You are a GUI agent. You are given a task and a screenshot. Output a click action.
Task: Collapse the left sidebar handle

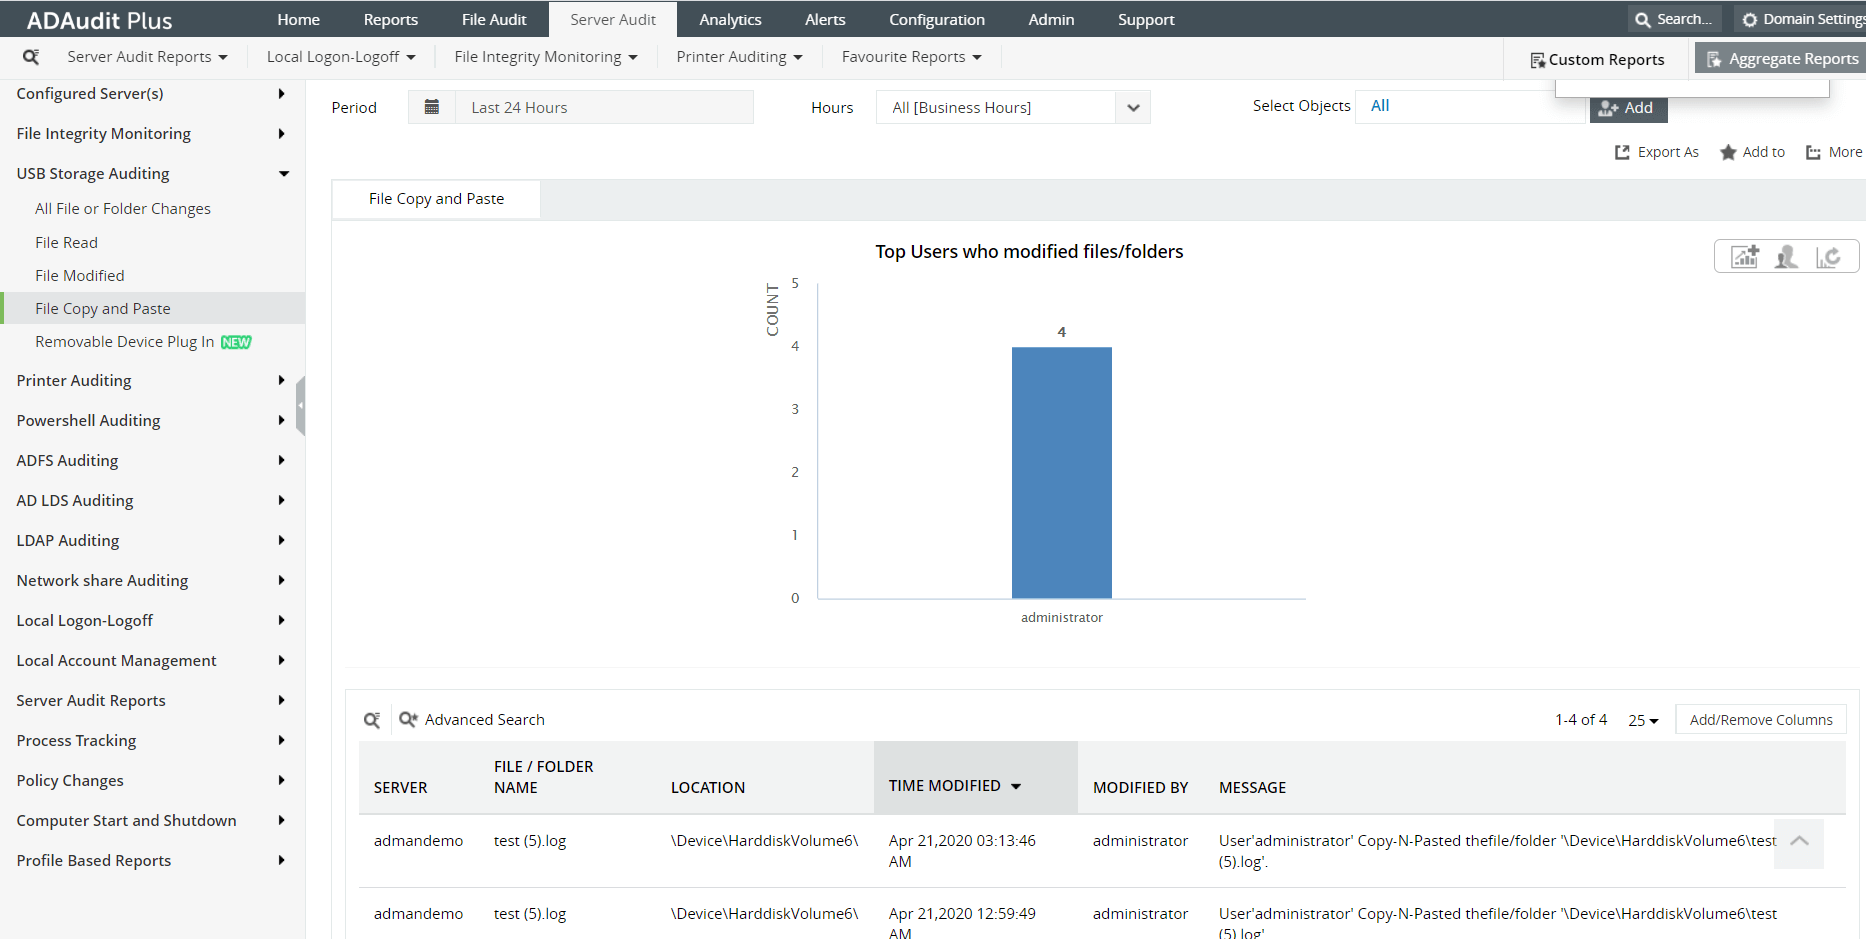point(300,406)
